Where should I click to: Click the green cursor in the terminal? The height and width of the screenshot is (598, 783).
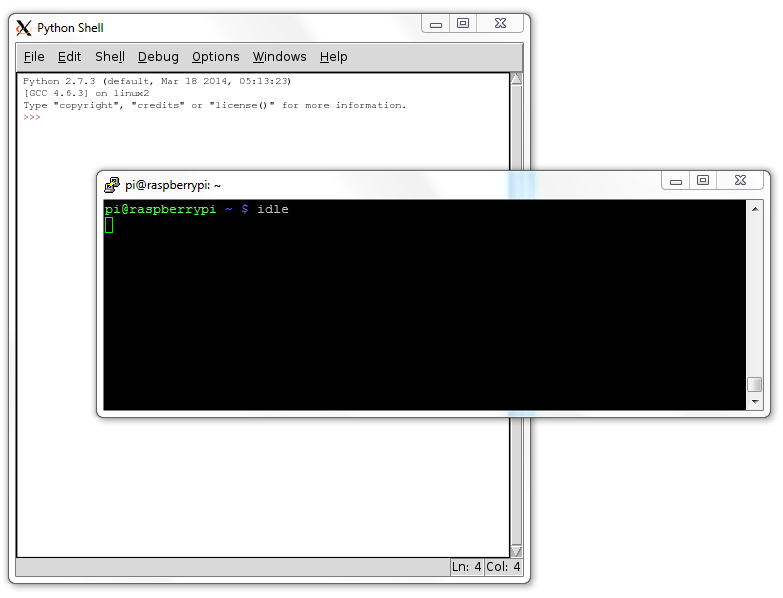(x=109, y=225)
